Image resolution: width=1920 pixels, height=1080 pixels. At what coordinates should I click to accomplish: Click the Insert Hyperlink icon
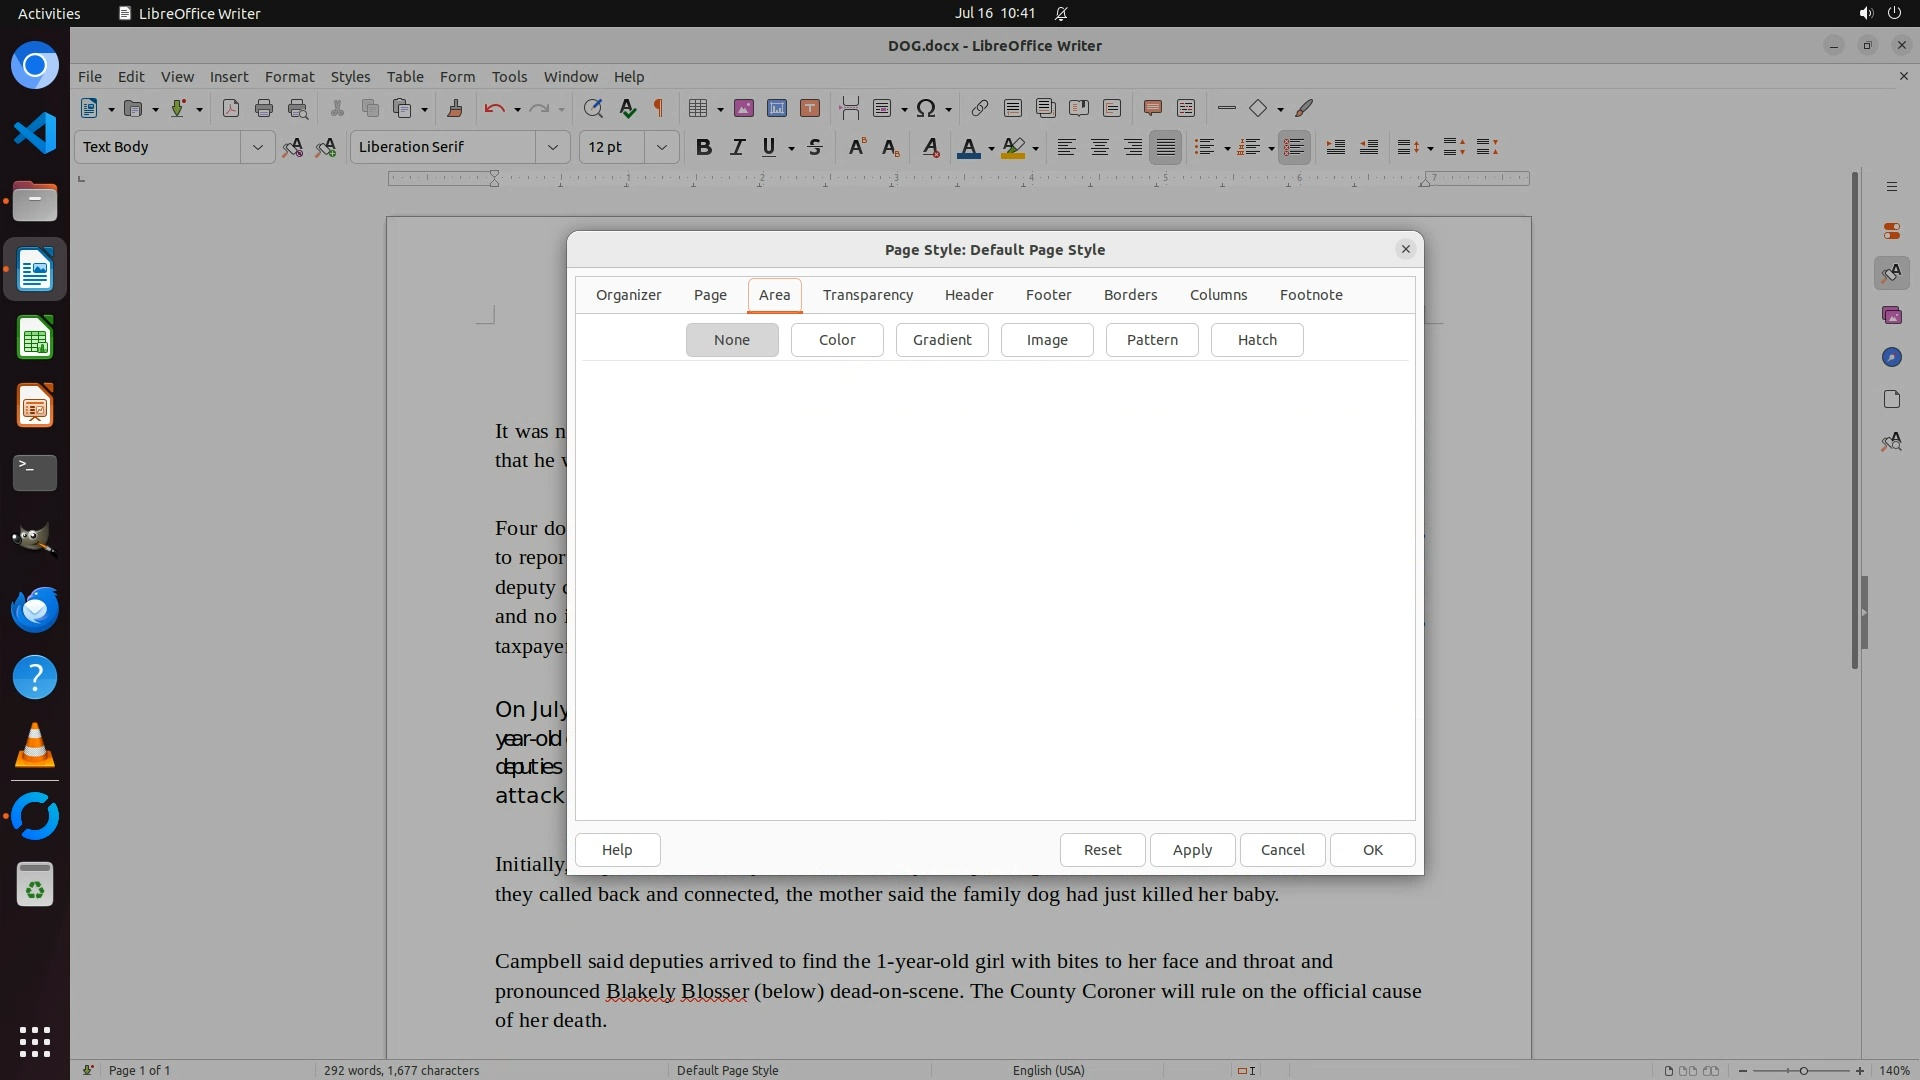coord(979,108)
